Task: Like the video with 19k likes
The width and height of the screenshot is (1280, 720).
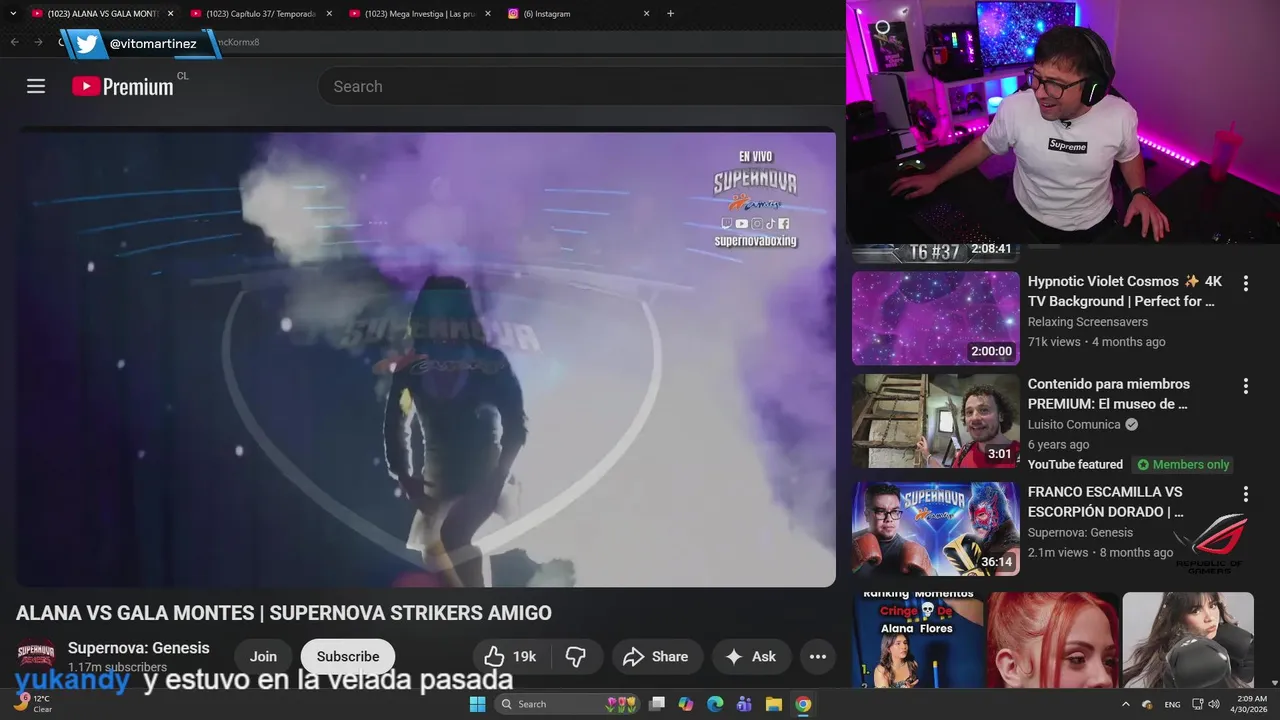Action: [x=511, y=657]
